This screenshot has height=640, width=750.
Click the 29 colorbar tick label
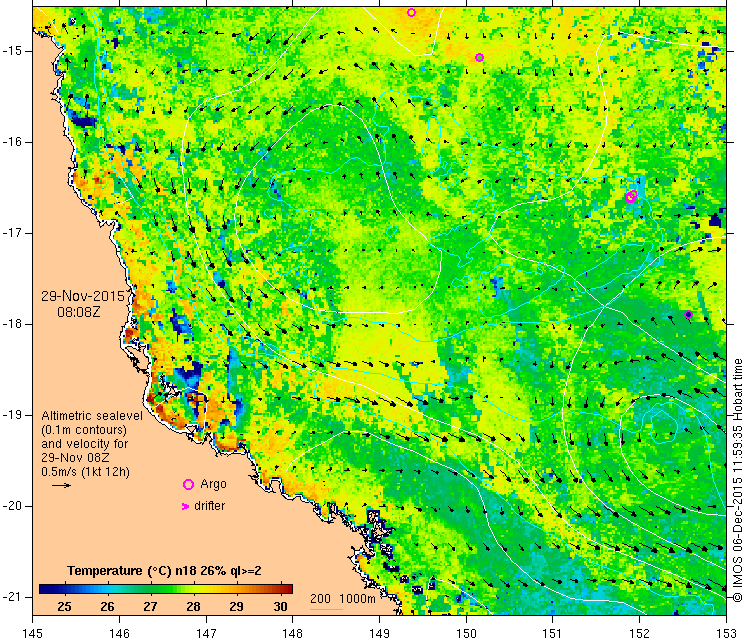pos(236,607)
